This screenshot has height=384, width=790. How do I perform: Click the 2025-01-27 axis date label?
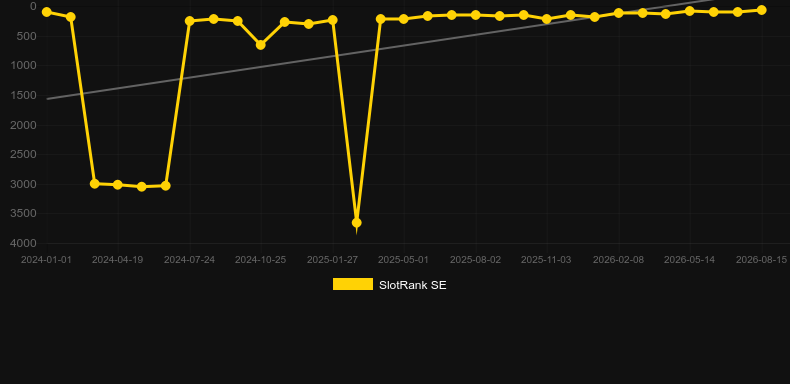click(333, 260)
